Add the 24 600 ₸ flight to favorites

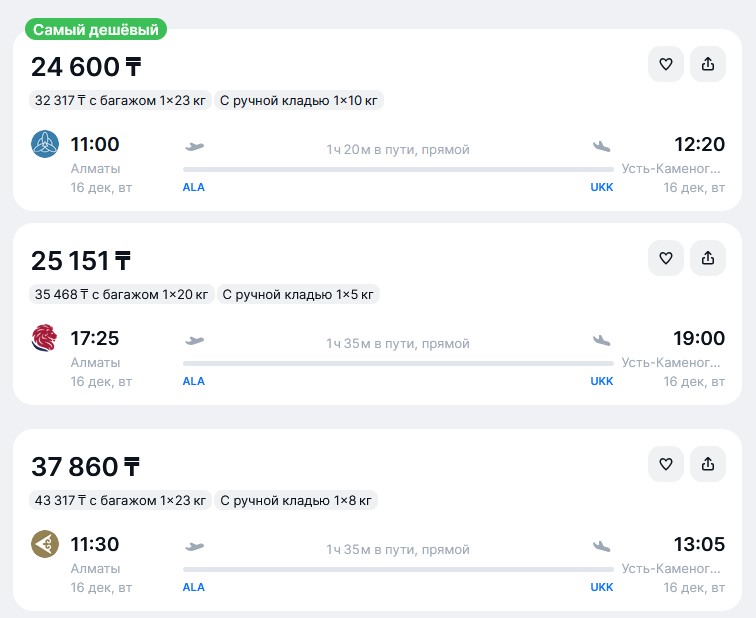666,64
